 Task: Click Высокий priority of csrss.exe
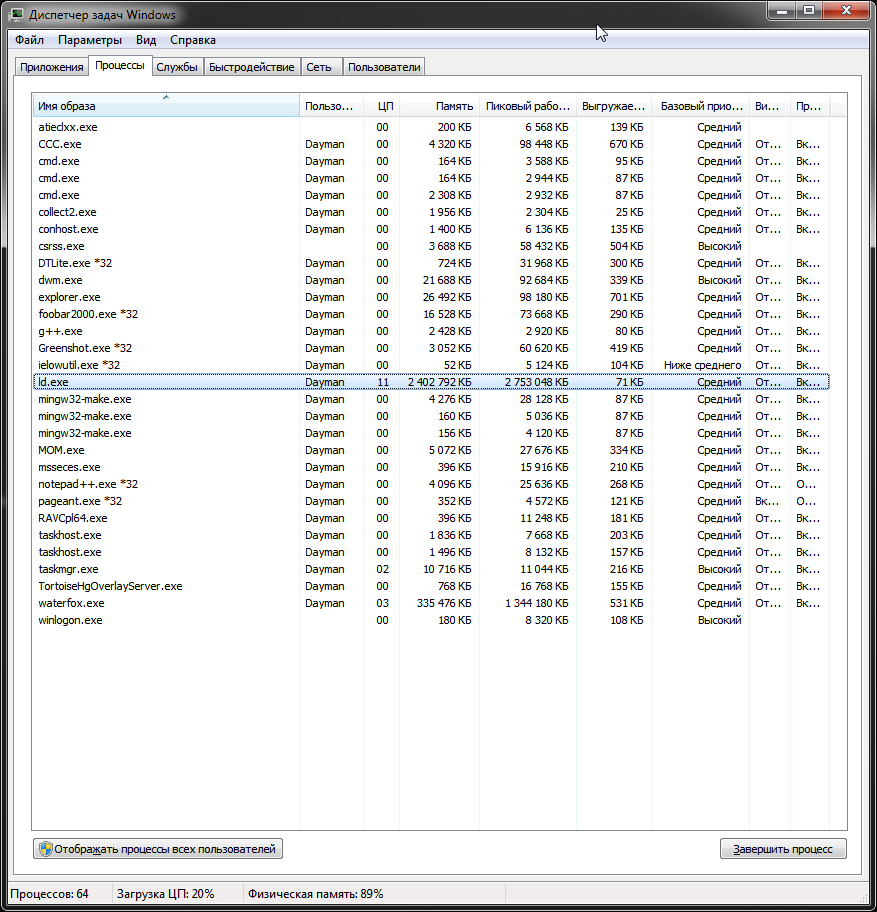(719, 246)
